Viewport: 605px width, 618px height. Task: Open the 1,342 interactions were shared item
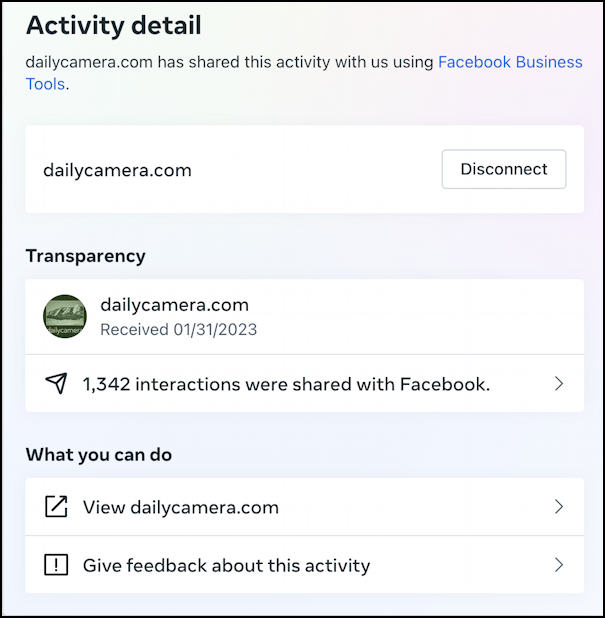[x=304, y=383]
